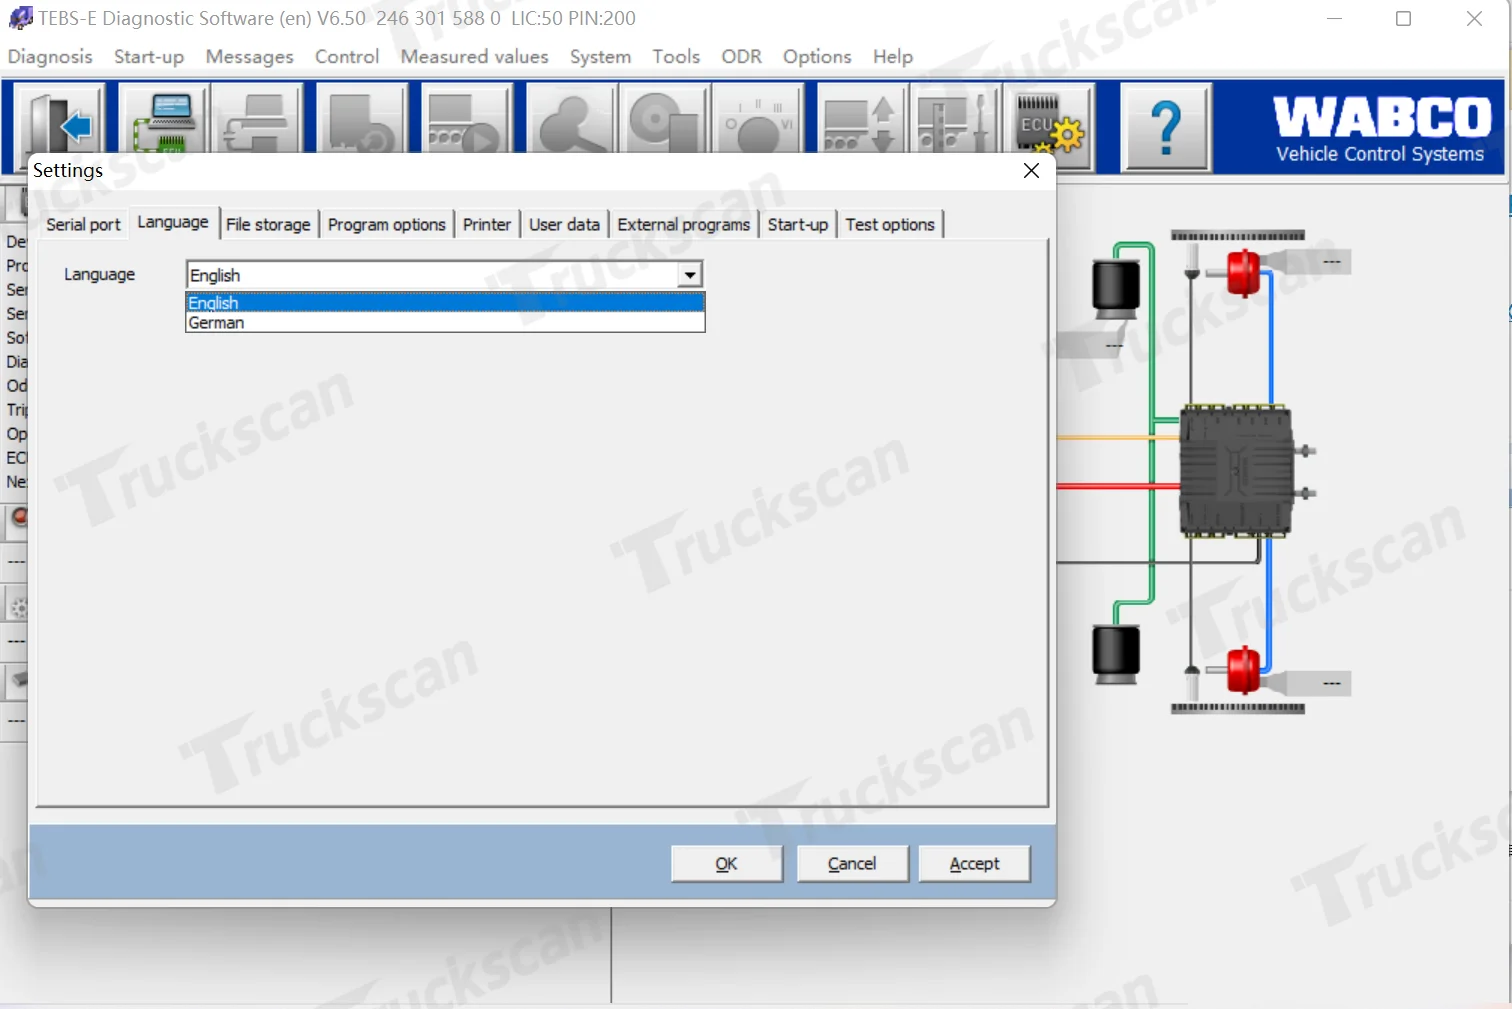Switch to the Serial port tab

point(83,225)
